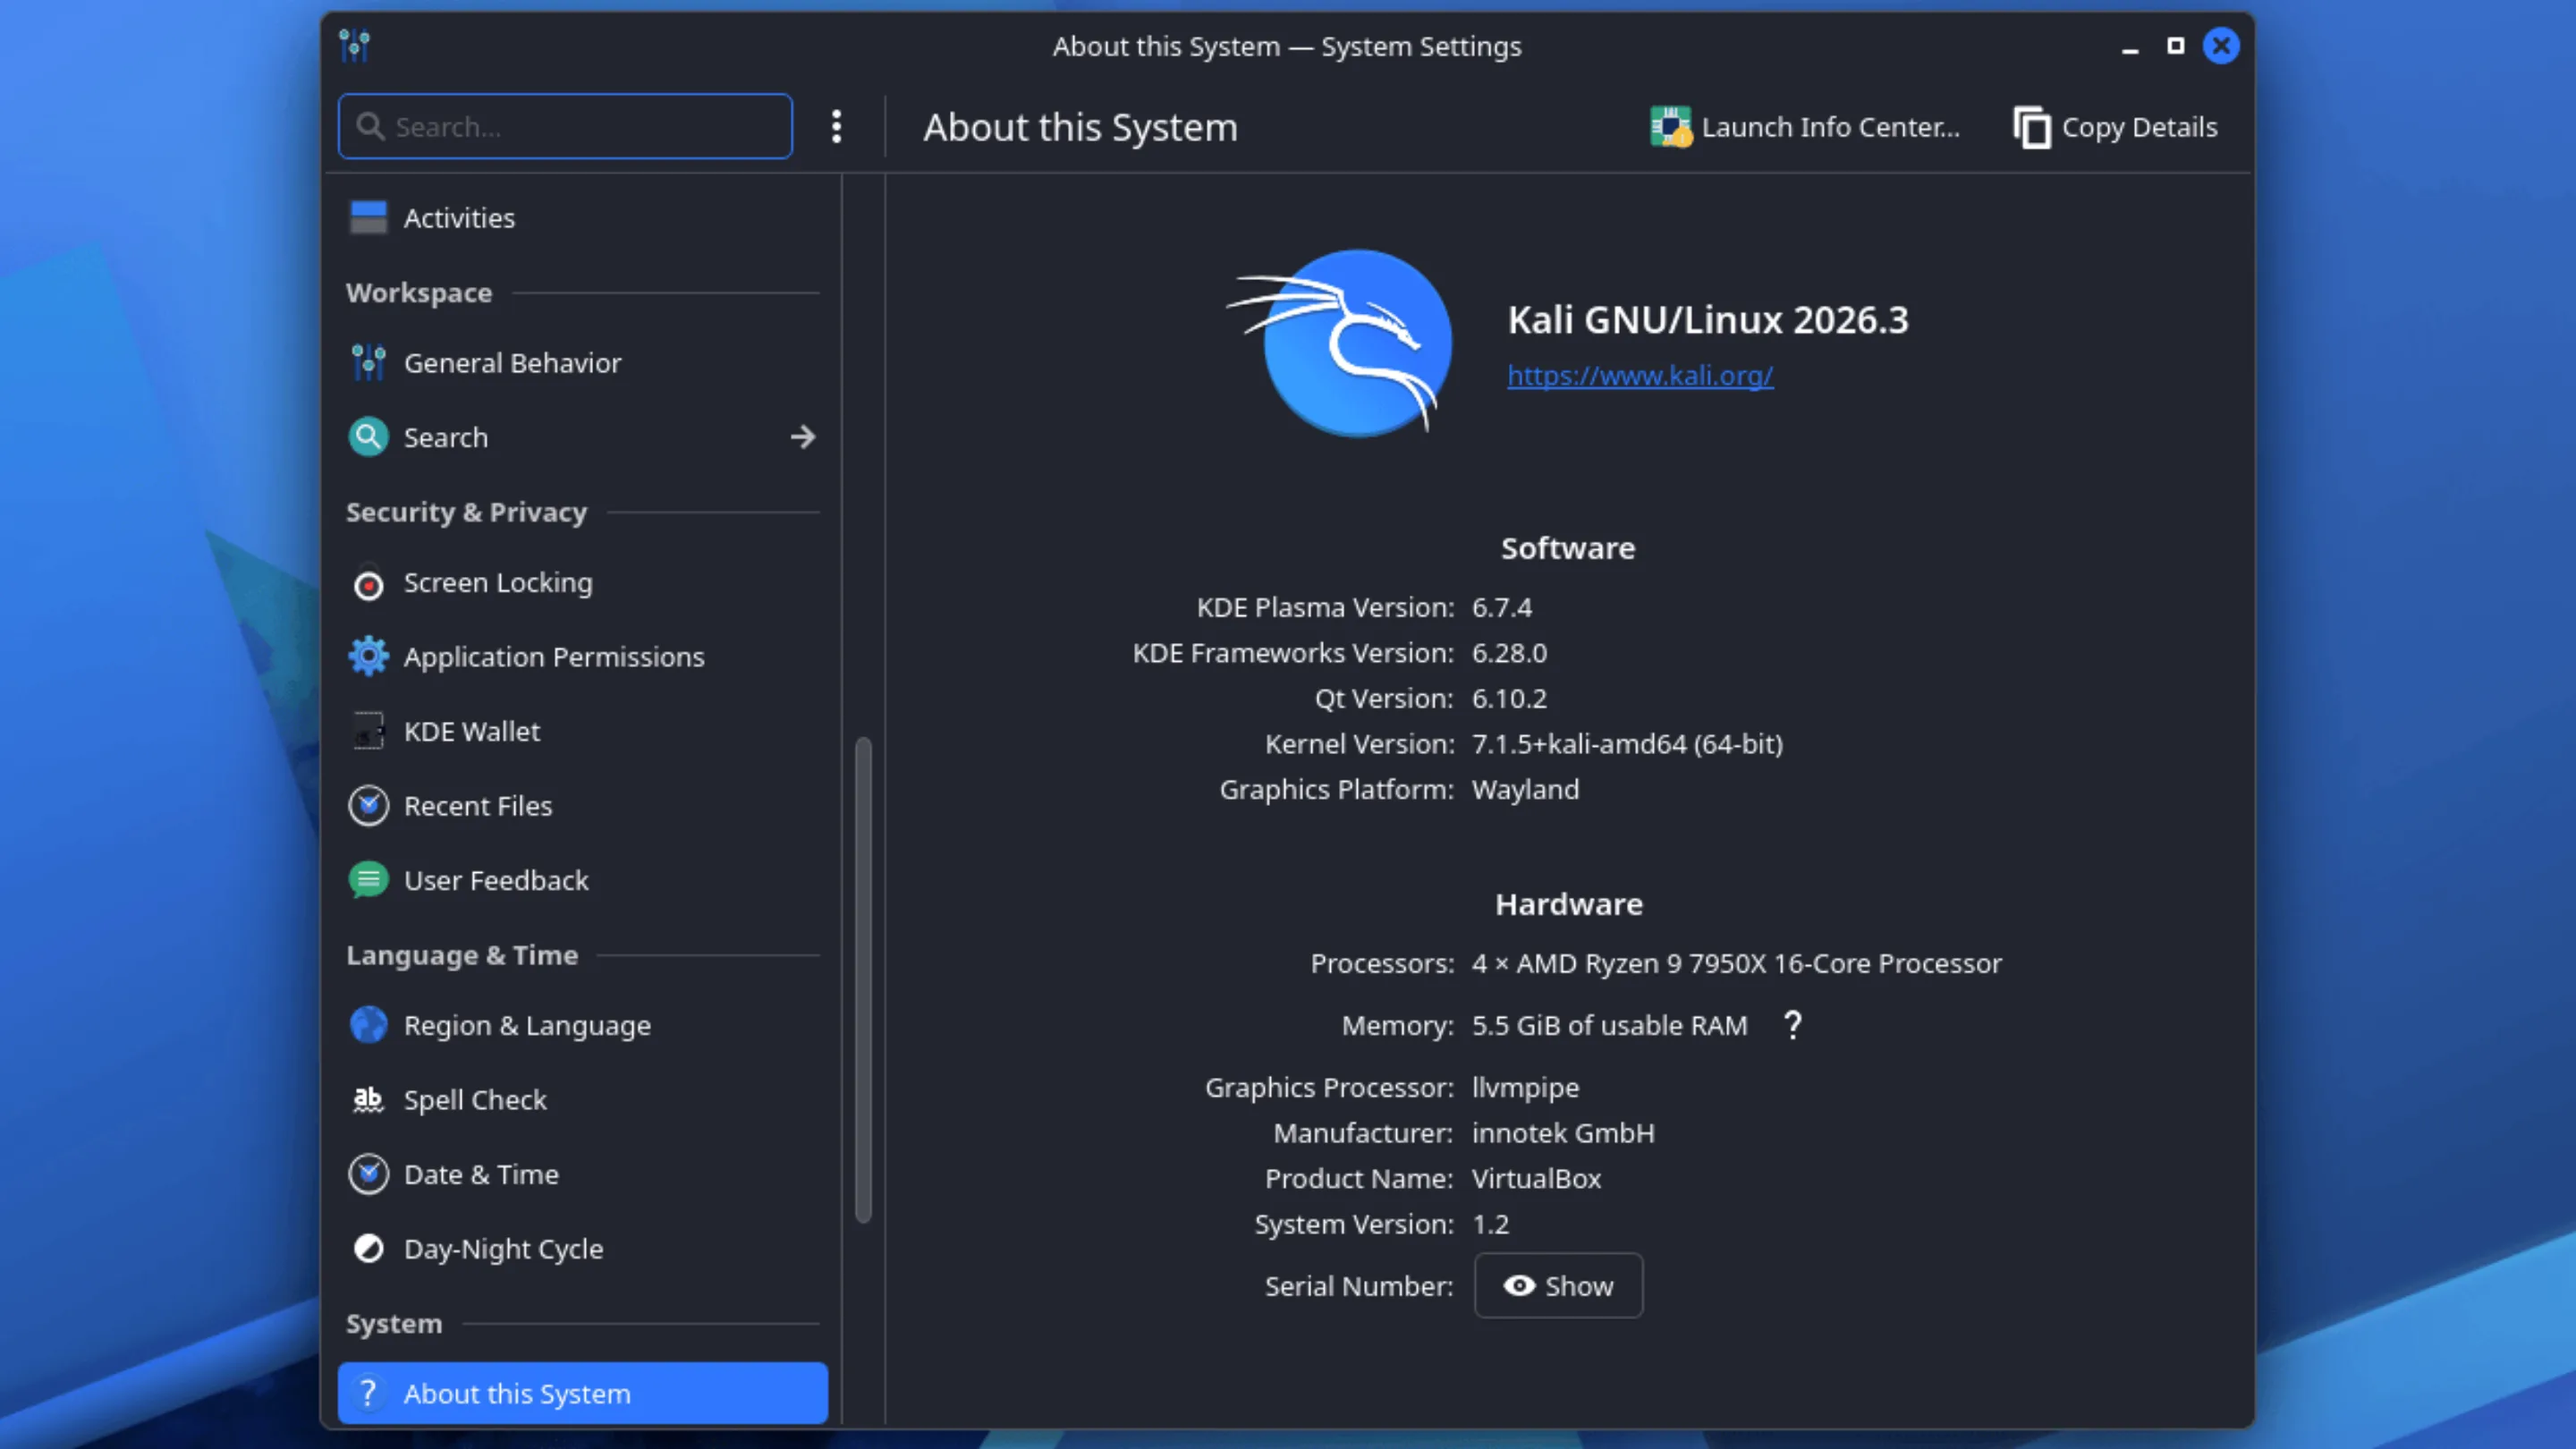The image size is (2576, 1449).
Task: Open Day-Night Cycle icon
Action: tap(368, 1249)
